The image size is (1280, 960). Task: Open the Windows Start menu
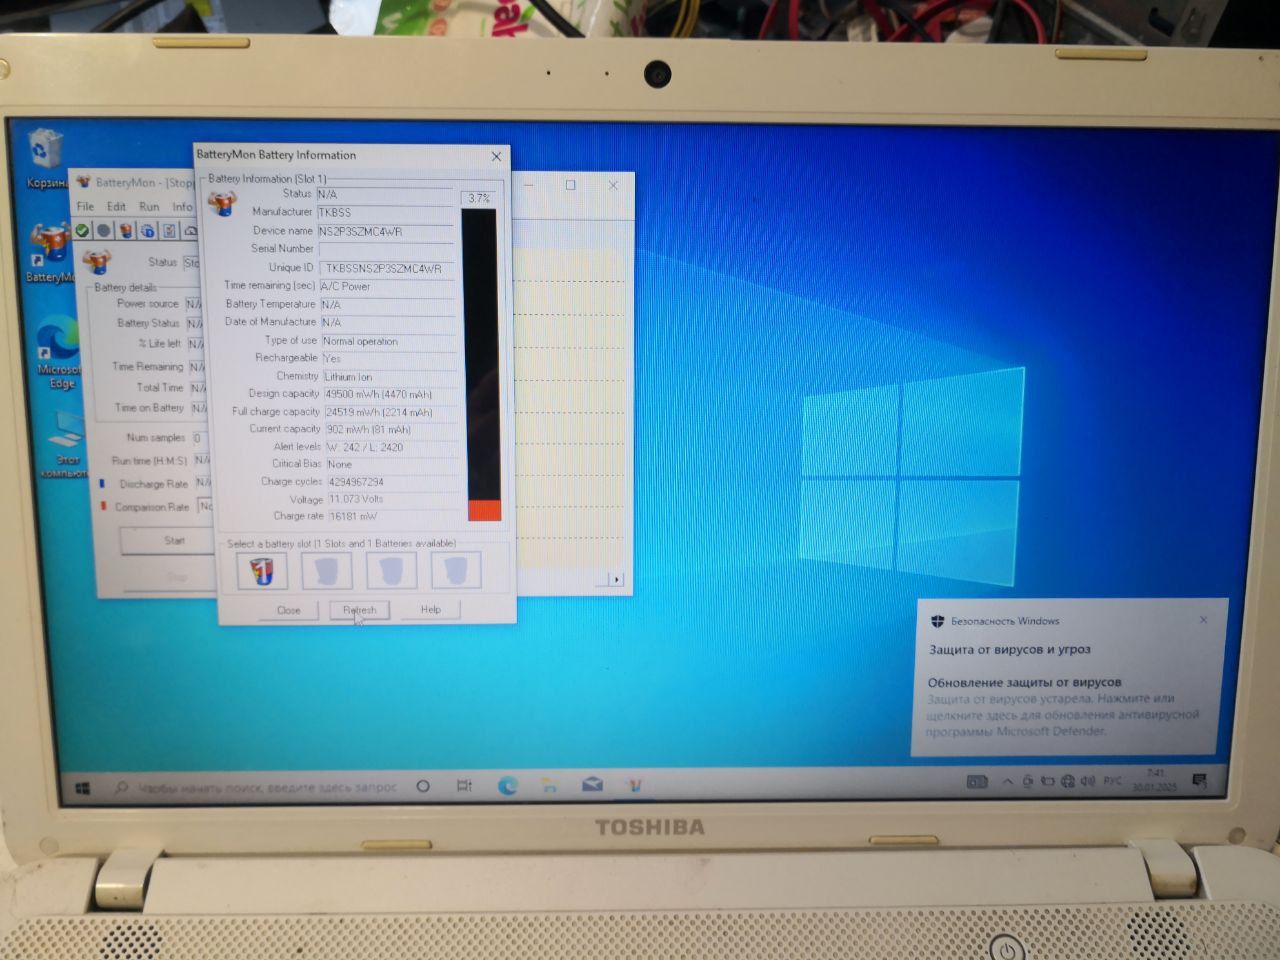pos(82,788)
